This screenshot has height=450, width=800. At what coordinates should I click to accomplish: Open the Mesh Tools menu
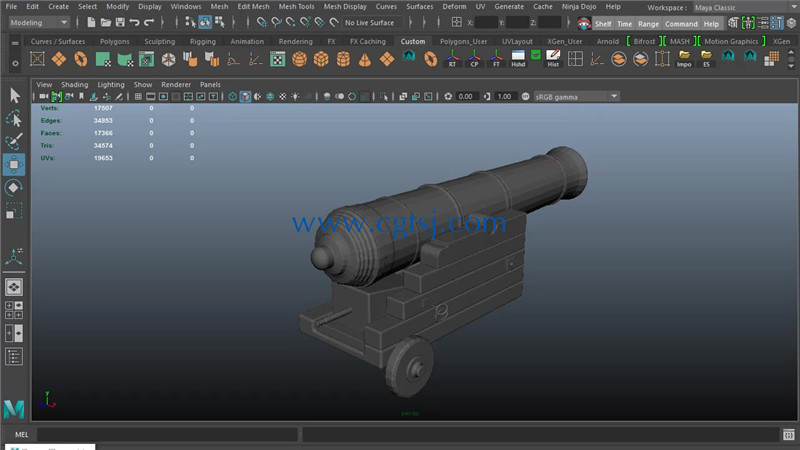pos(296,7)
